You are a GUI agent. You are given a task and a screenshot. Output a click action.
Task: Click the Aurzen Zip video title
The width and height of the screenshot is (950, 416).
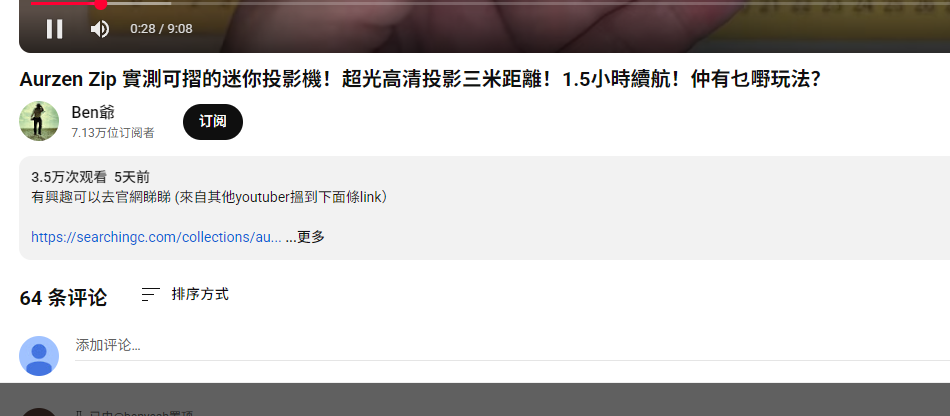pyautogui.click(x=420, y=79)
